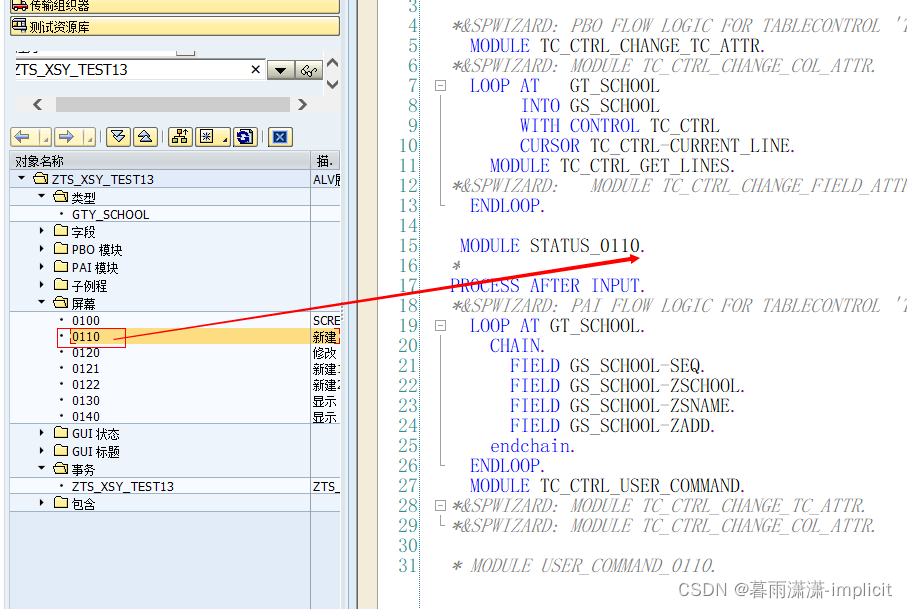
Task: Expand the PBO 模块 folder
Action: 41,249
